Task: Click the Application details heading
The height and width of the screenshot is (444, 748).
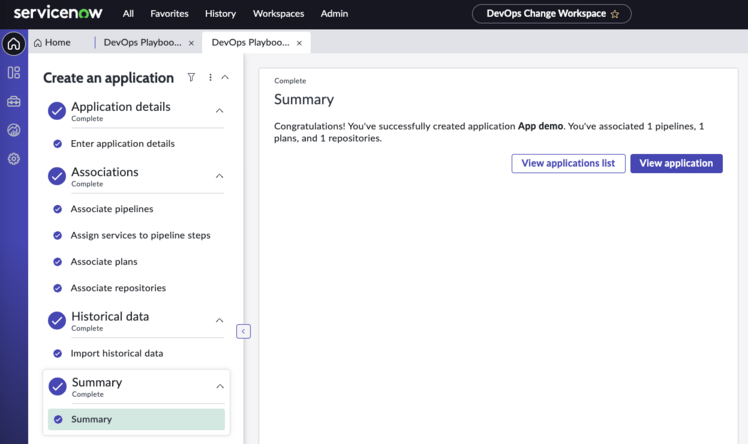Action: click(121, 106)
